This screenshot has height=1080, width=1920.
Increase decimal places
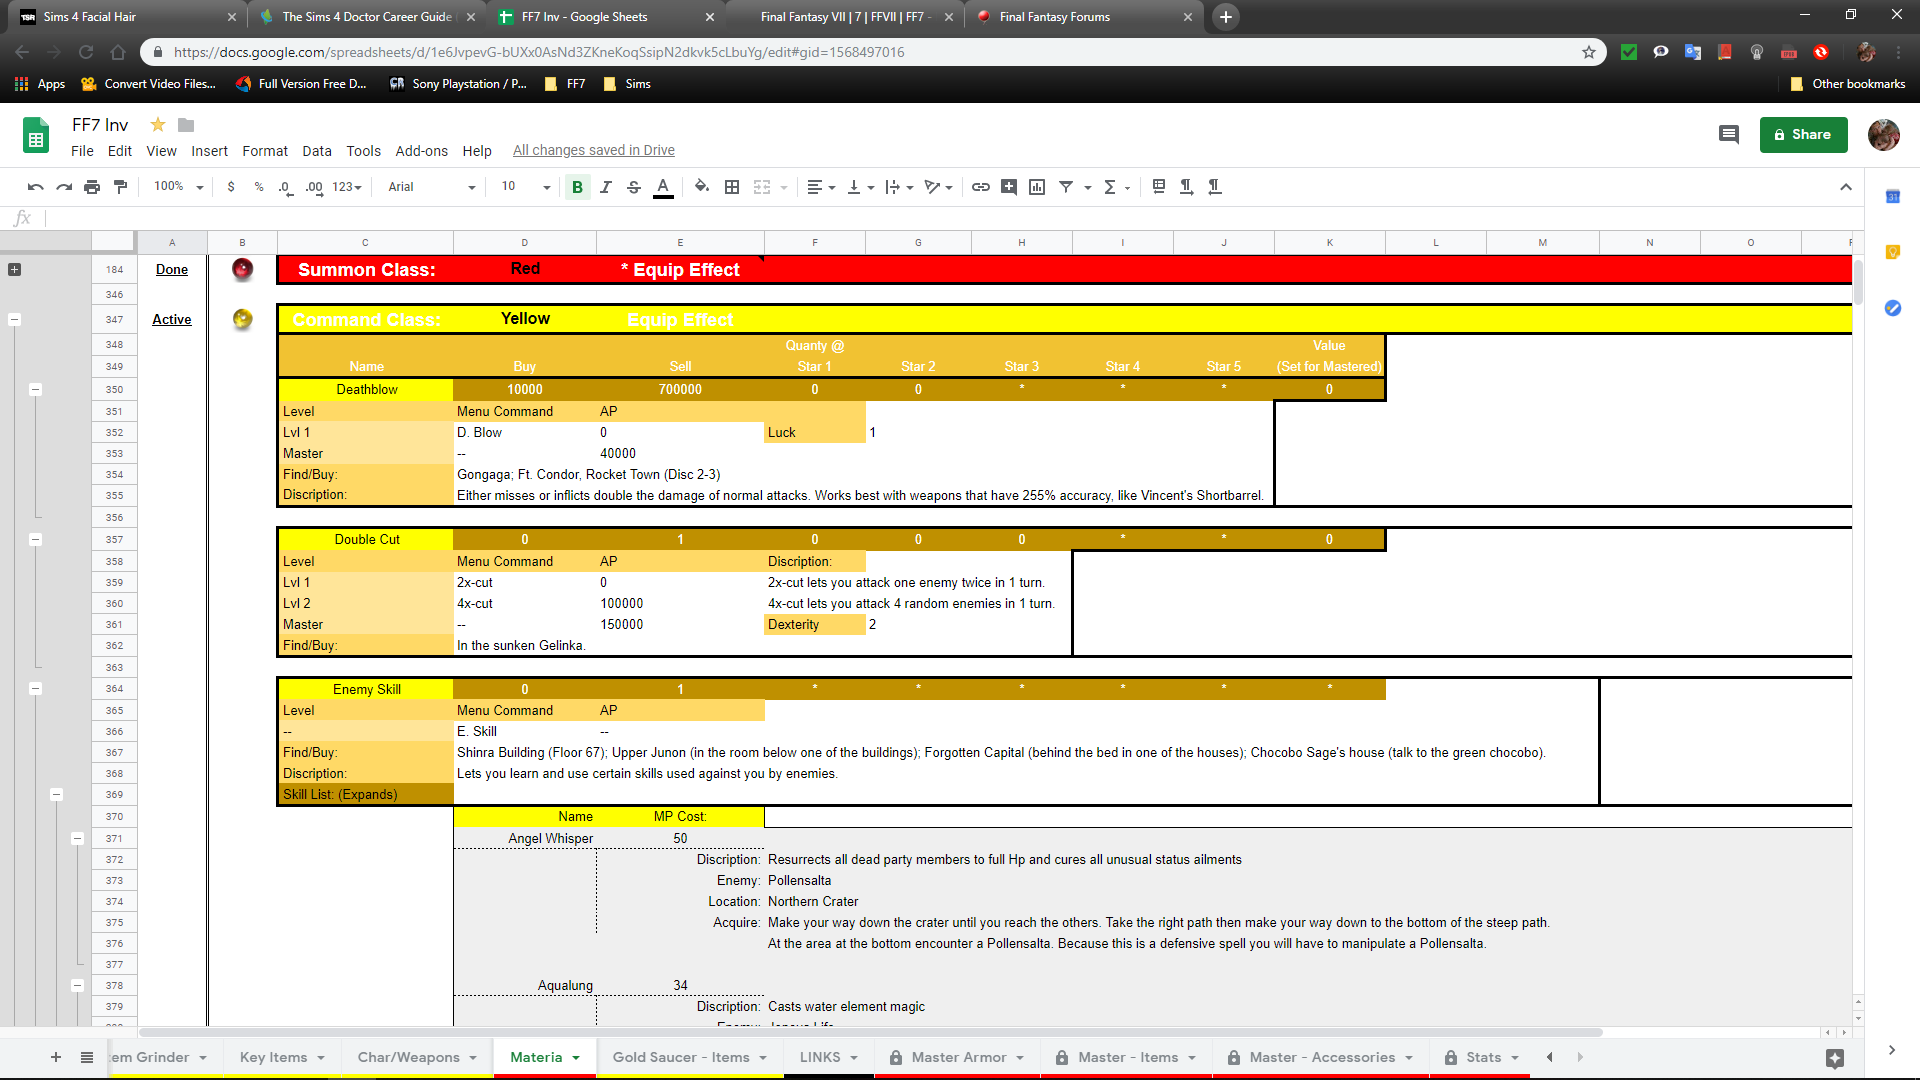tap(314, 187)
